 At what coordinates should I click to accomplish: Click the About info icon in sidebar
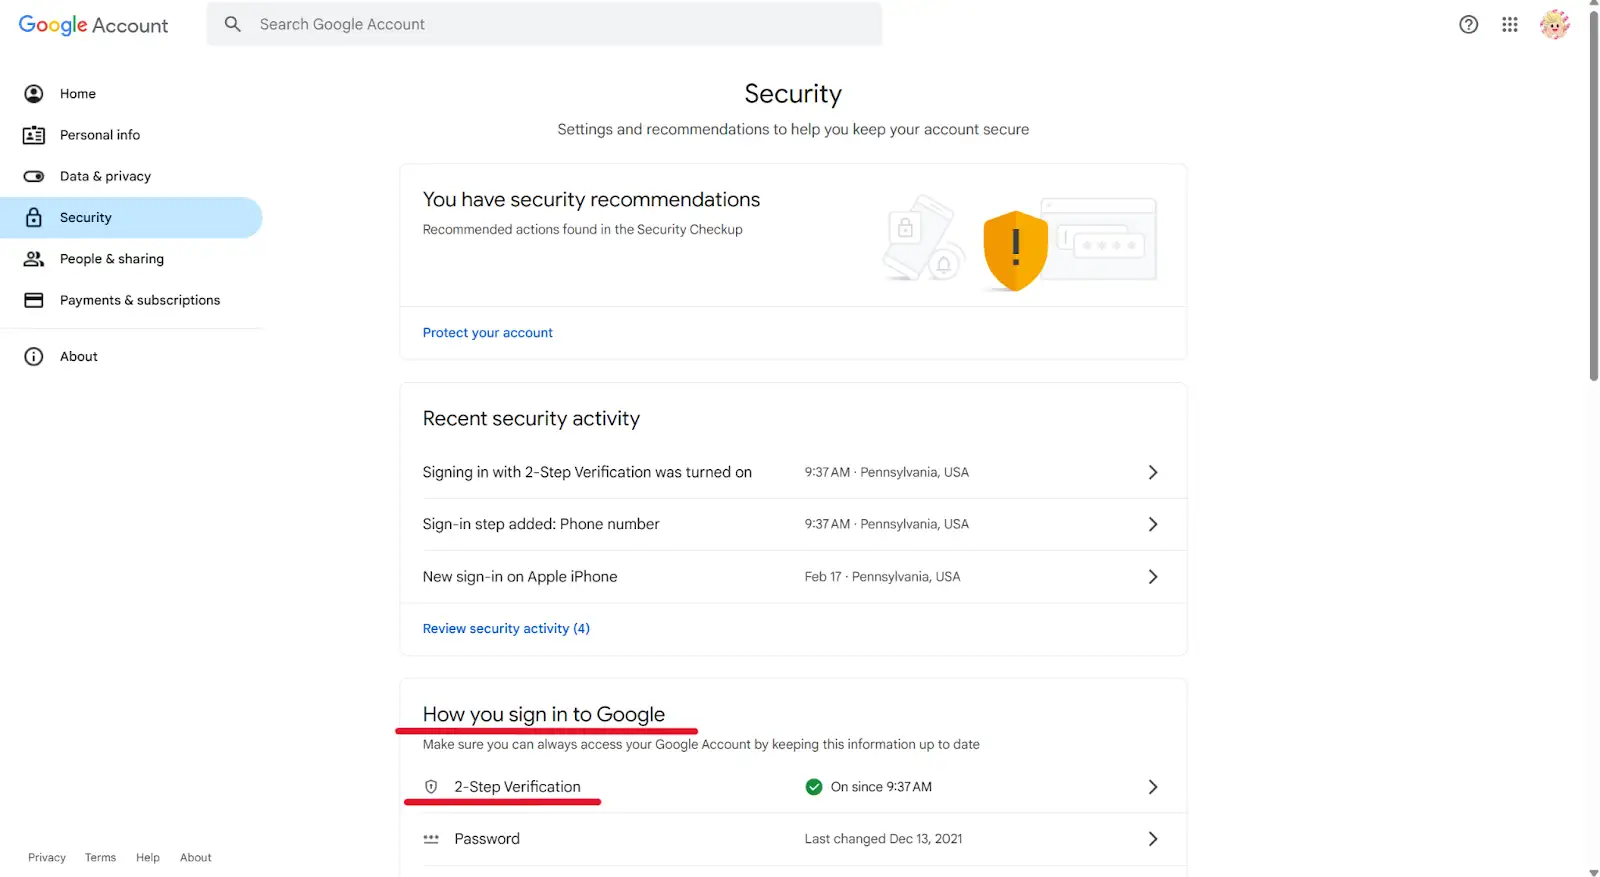[34, 357]
